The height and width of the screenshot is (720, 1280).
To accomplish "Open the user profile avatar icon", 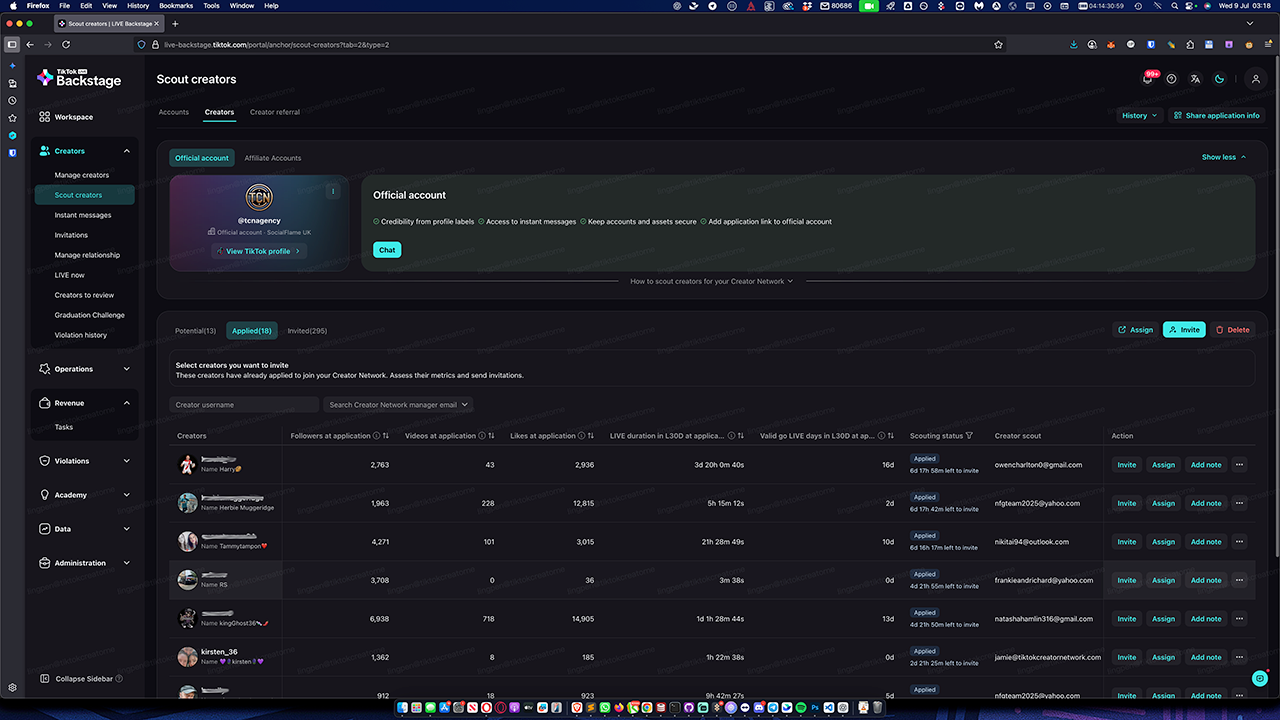I will click(1256, 80).
